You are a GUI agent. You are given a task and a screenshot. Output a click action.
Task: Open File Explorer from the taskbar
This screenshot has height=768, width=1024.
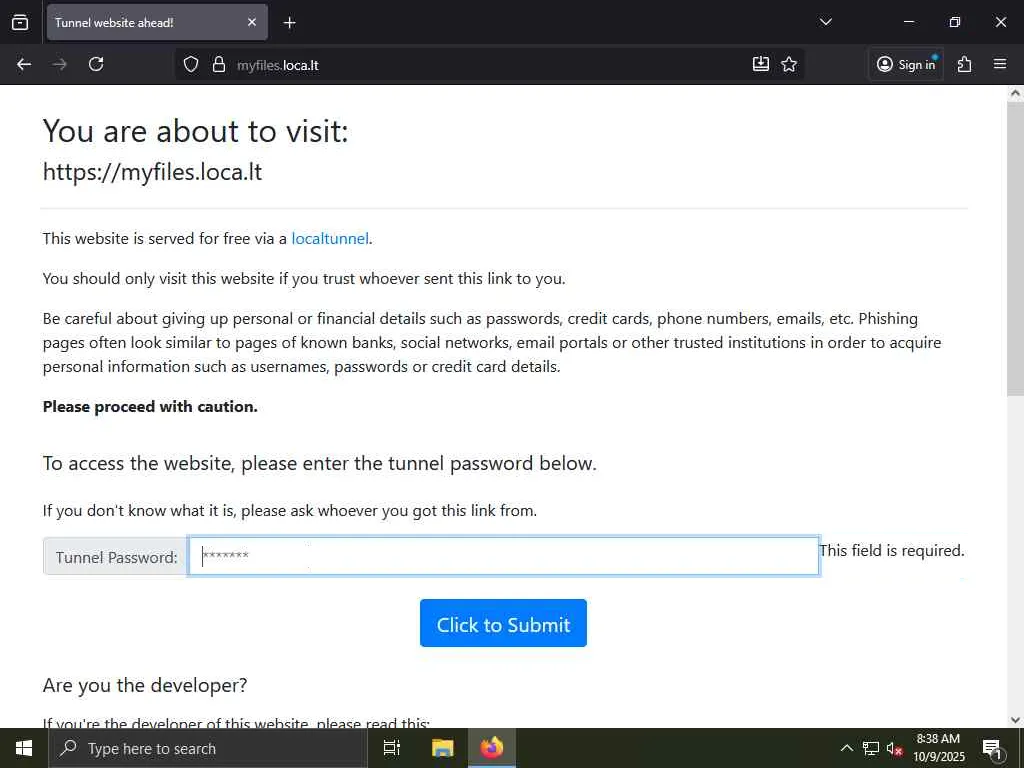point(443,748)
